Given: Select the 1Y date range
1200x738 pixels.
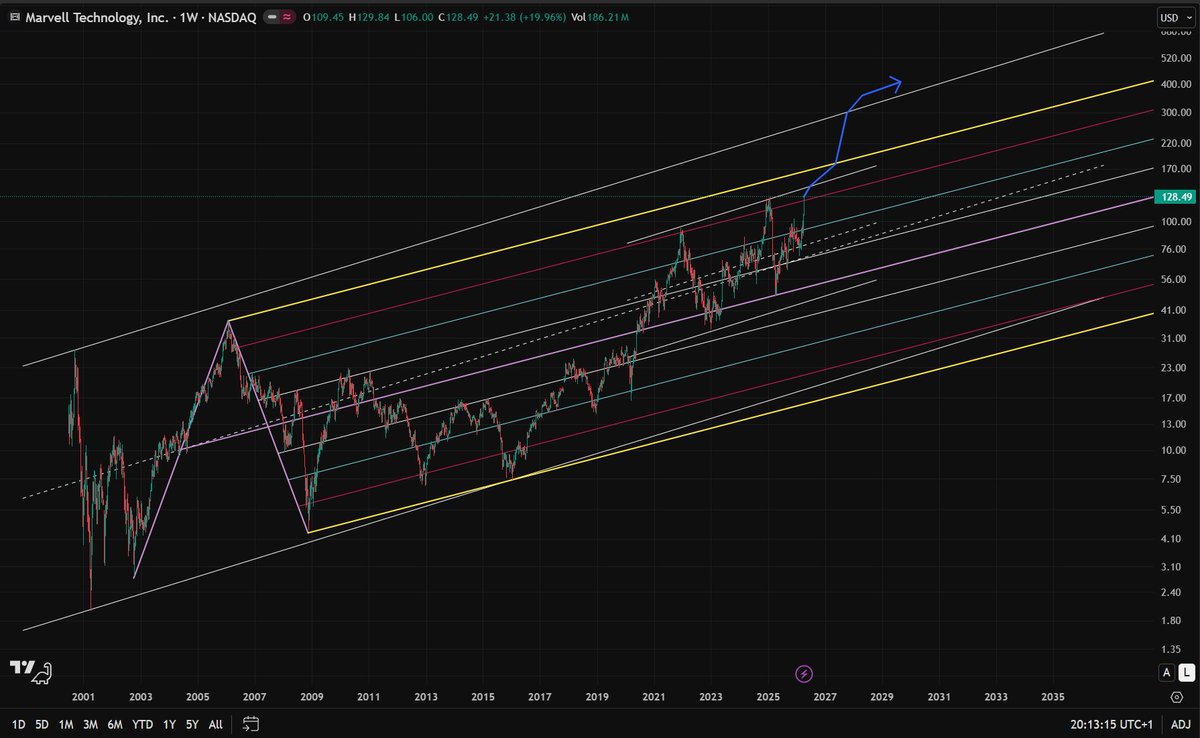Looking at the screenshot, I should pos(169,723).
